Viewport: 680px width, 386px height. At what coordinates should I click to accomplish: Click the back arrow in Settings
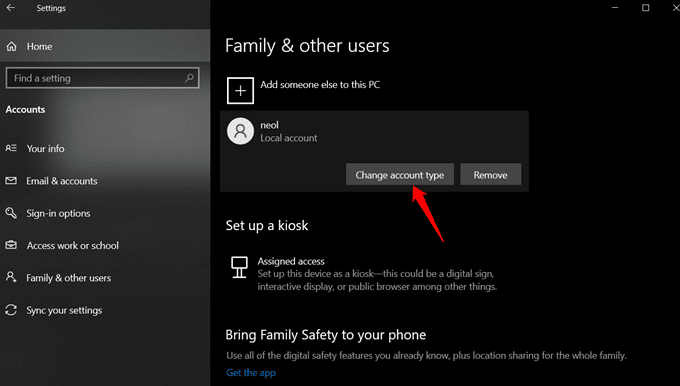pos(11,8)
